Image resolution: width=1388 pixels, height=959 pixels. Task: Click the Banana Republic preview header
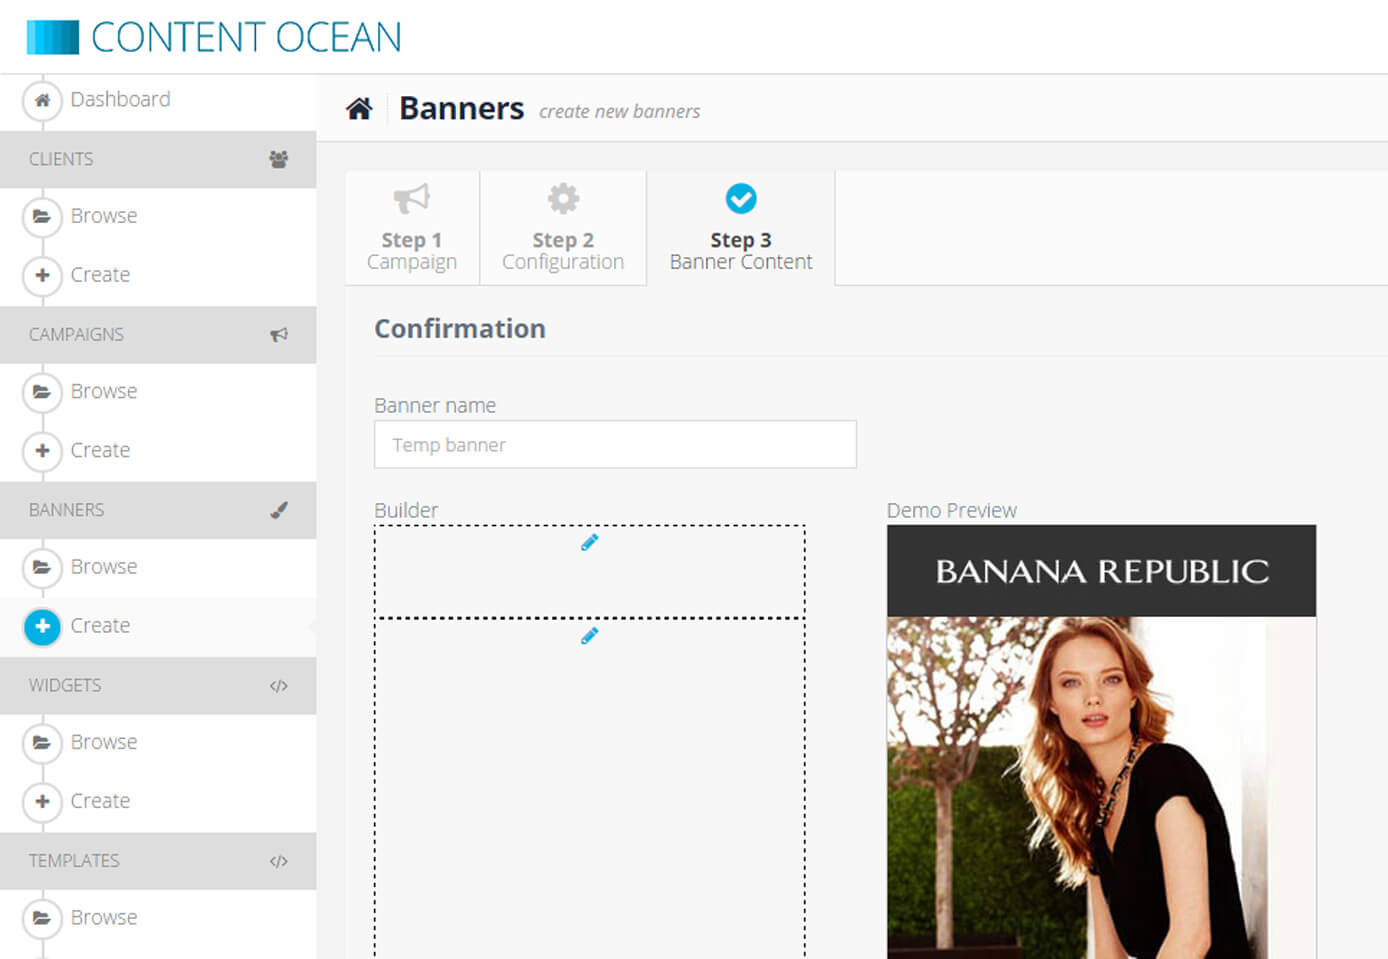point(1101,571)
